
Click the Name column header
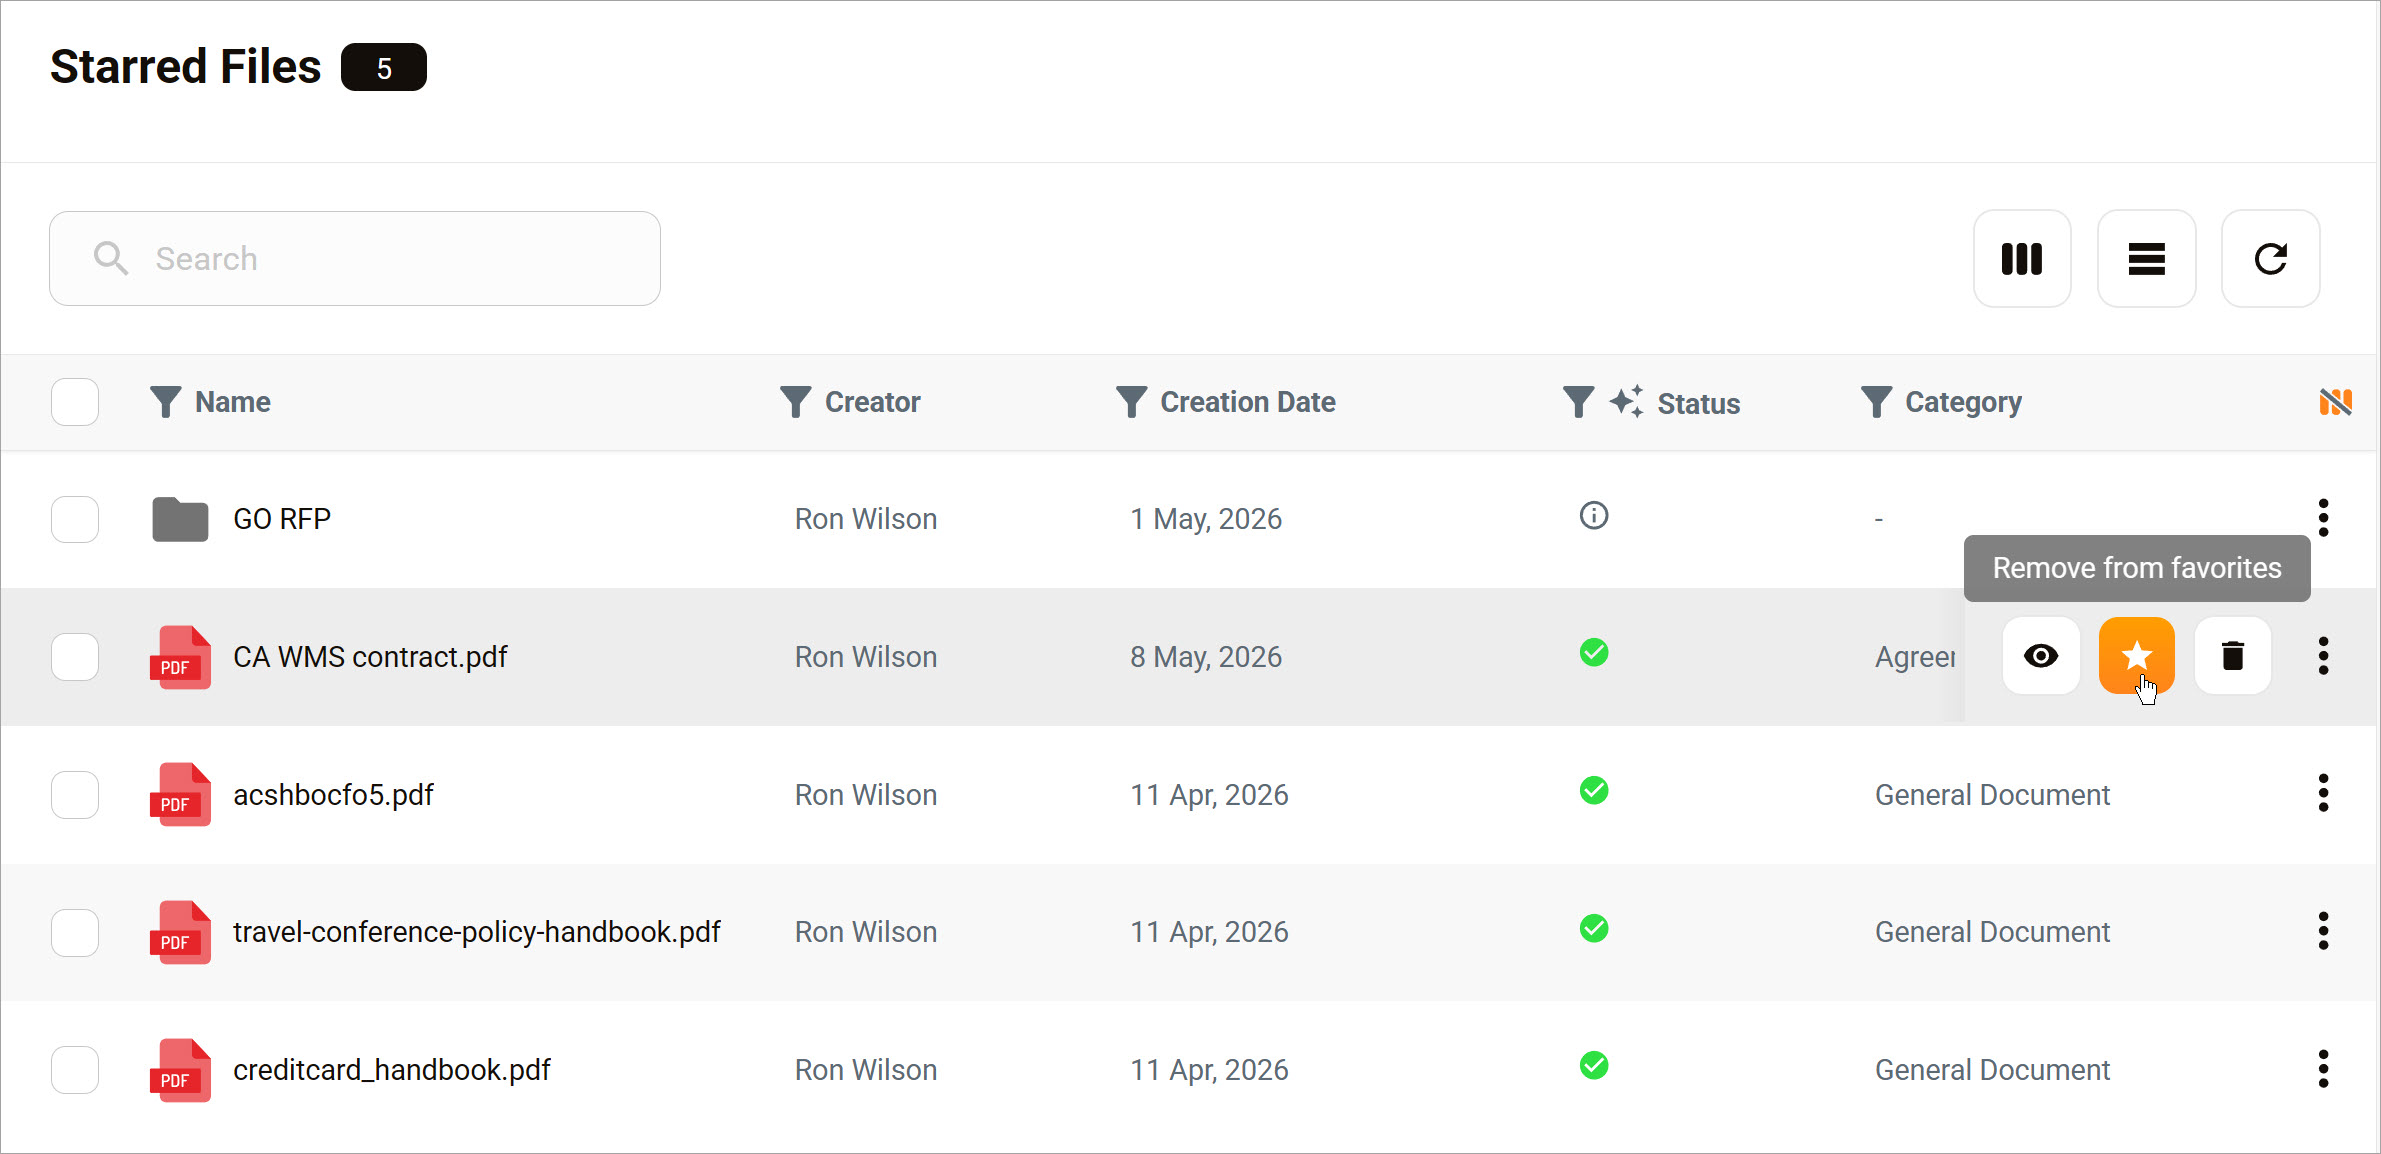pos(232,402)
